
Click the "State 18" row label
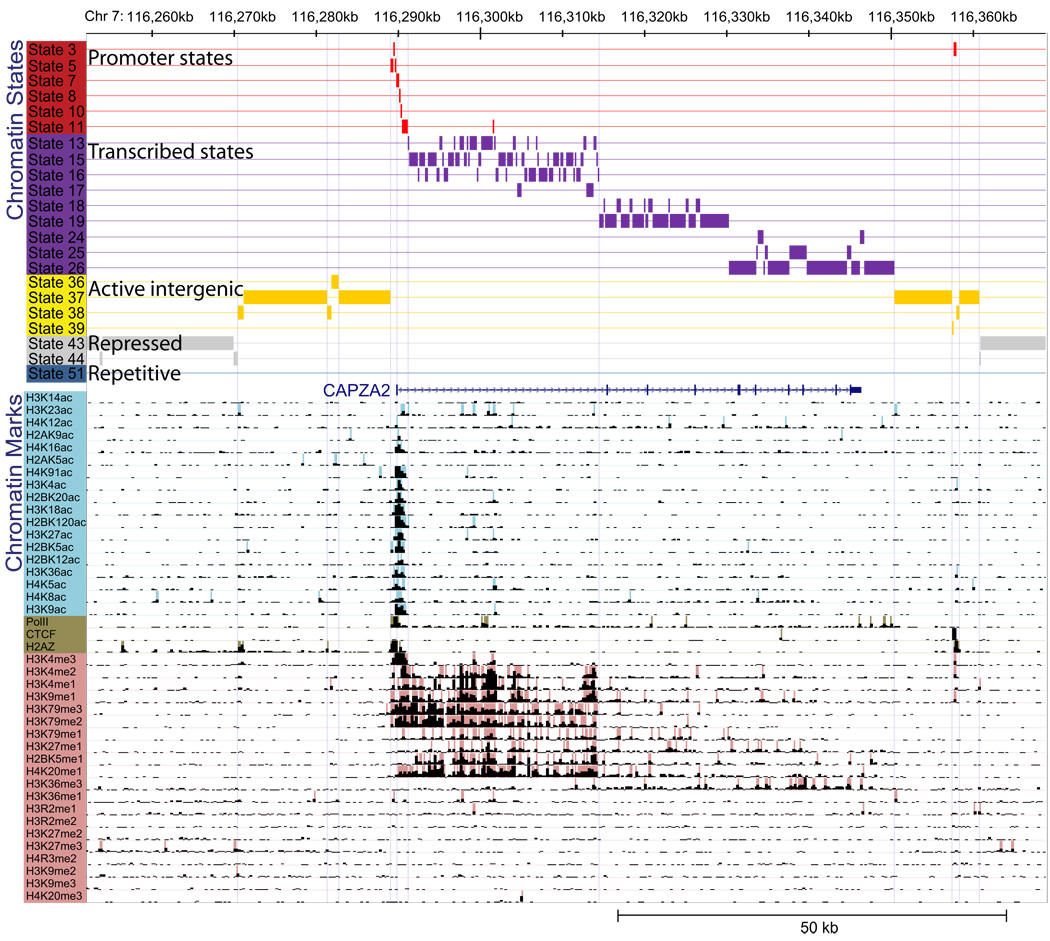tap(56, 206)
